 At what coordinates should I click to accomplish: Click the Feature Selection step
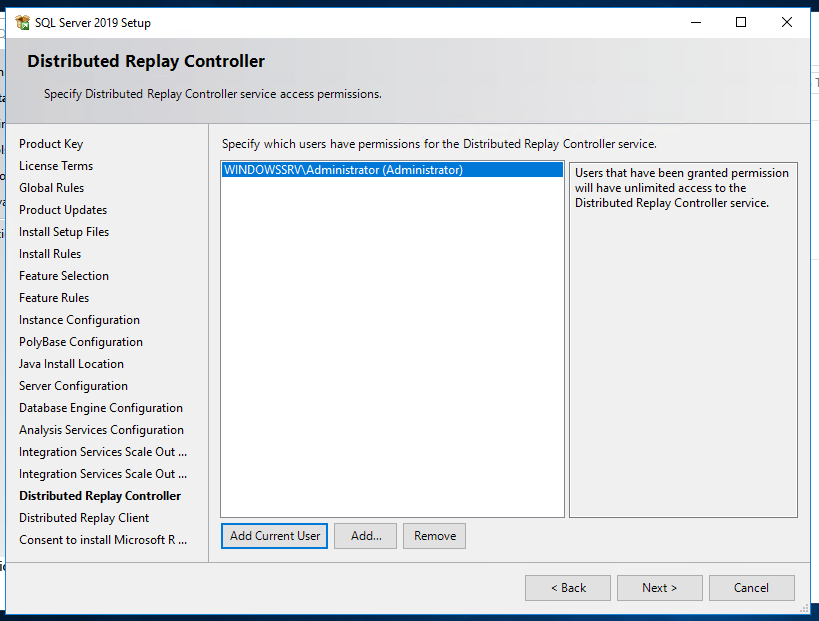coord(64,275)
